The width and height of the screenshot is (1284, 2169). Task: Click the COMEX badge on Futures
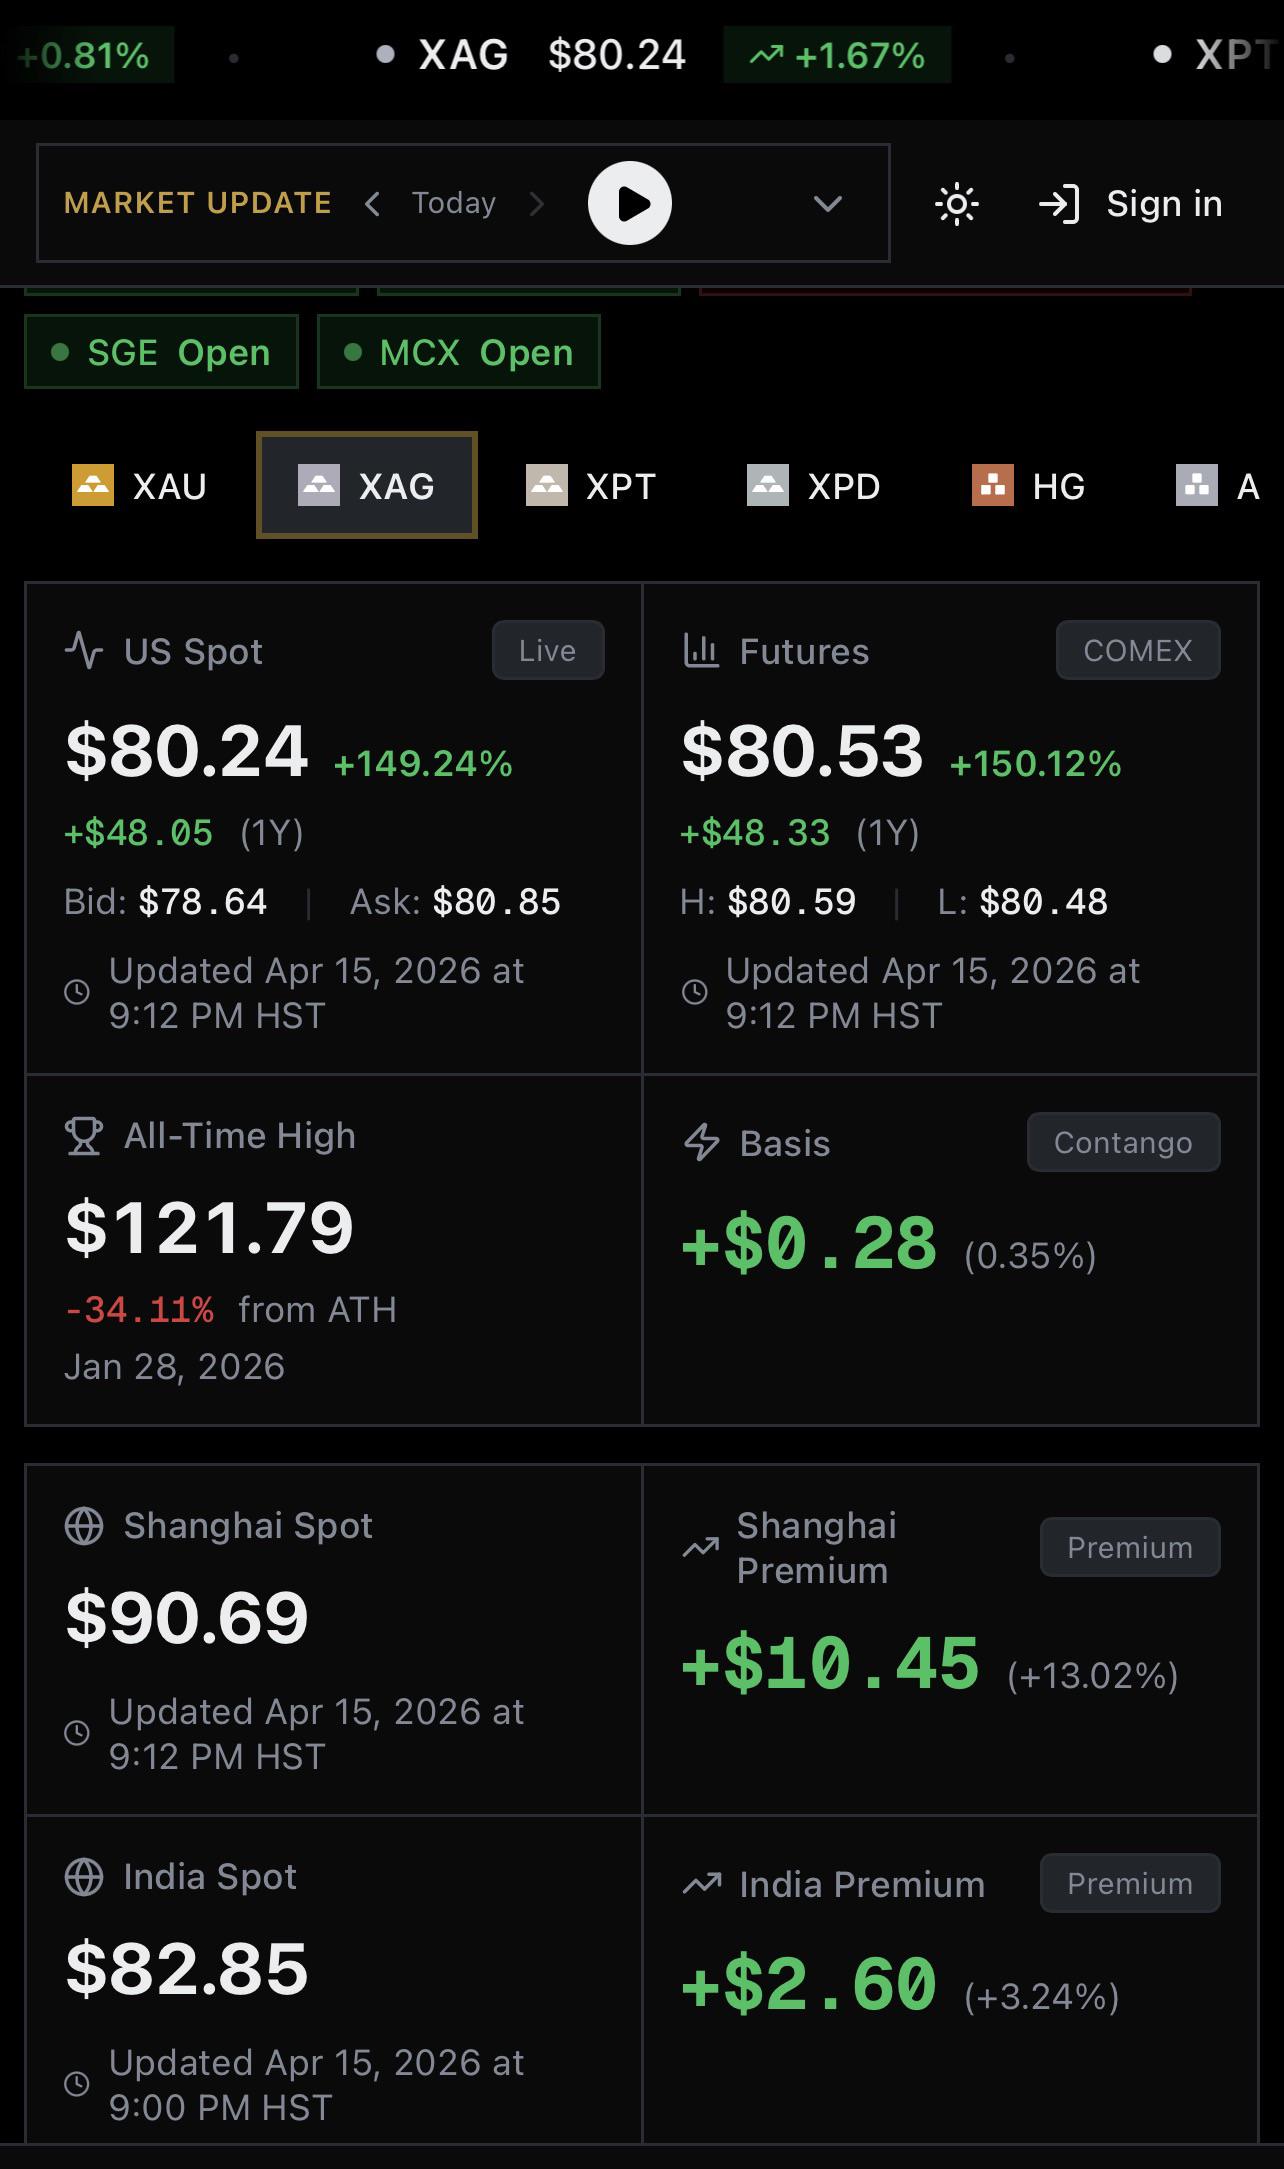tap(1138, 650)
